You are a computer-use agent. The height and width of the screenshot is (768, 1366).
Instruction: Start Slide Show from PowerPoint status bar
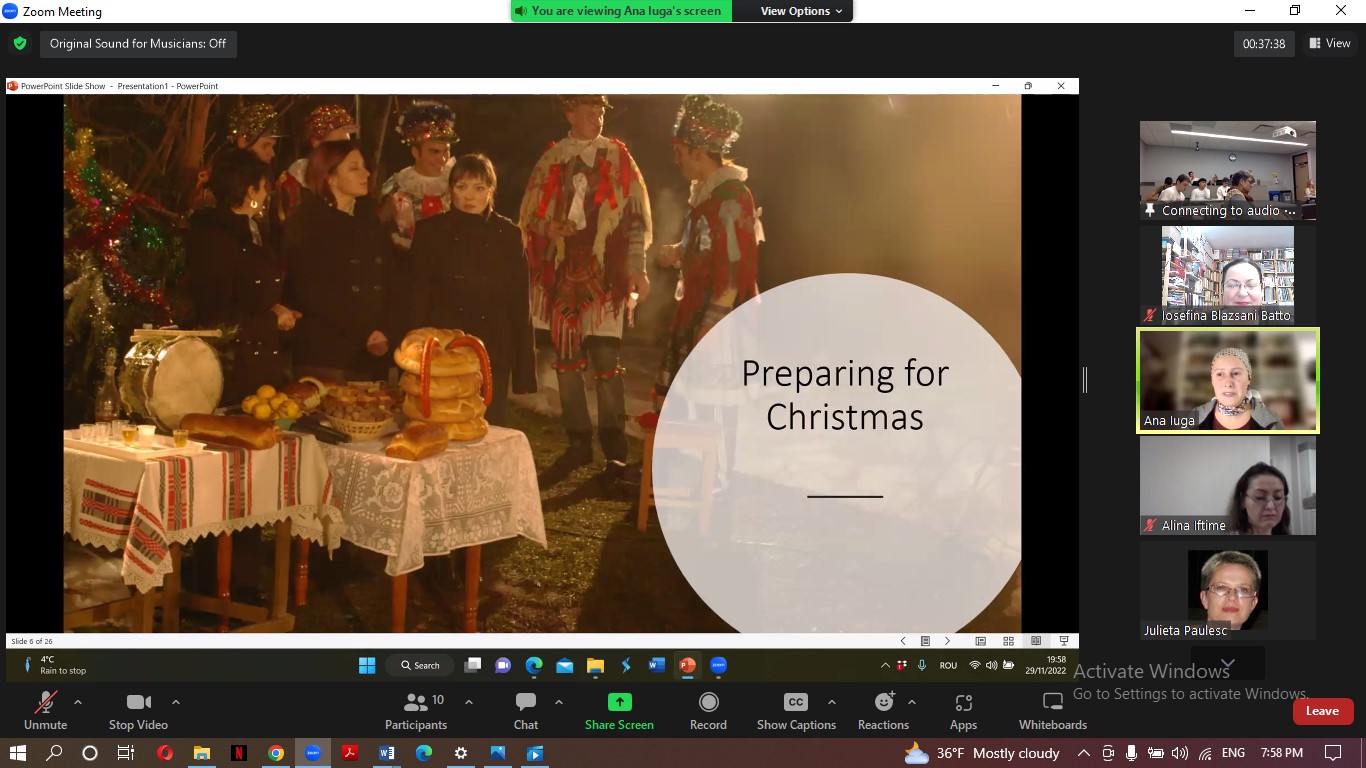point(1064,641)
